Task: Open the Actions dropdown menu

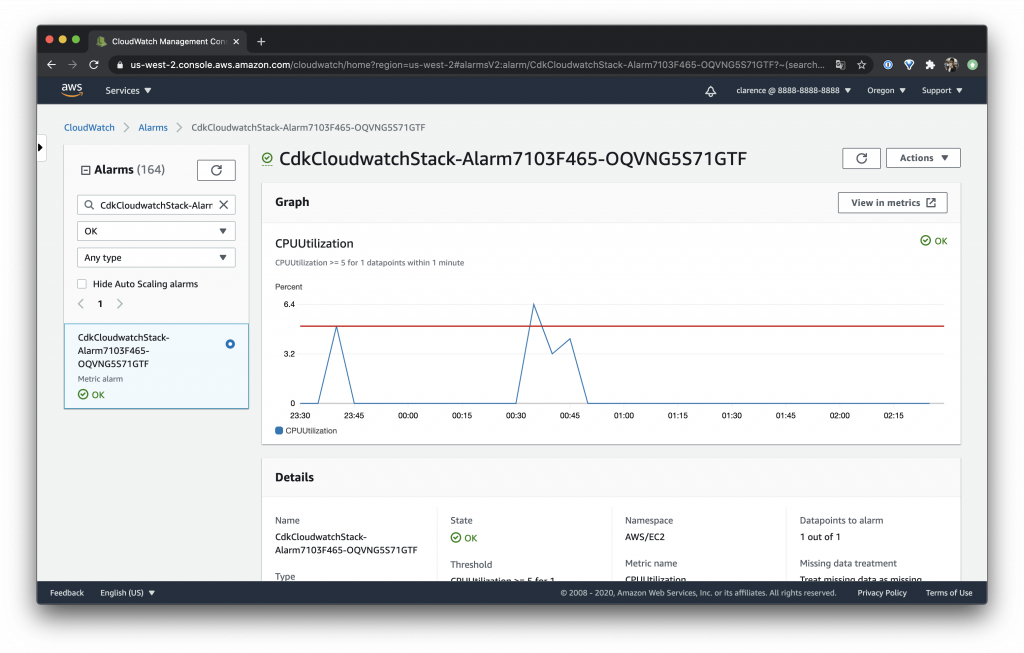Action: (x=923, y=158)
